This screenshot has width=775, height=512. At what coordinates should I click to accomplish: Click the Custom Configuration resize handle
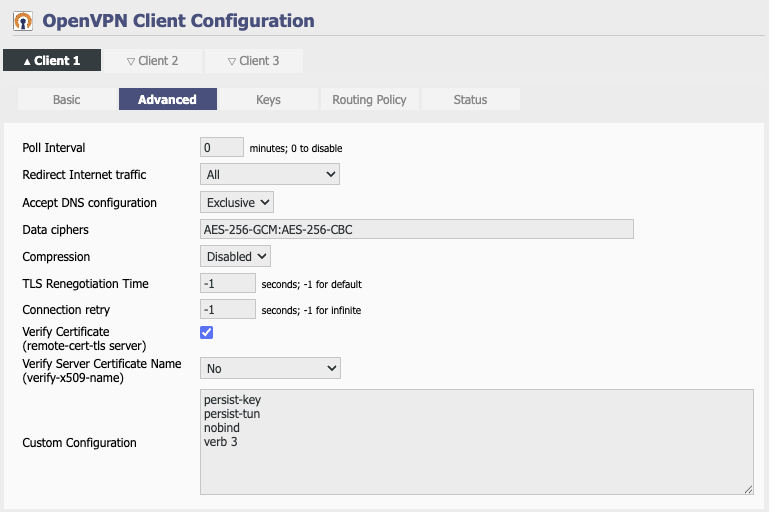(x=748, y=489)
